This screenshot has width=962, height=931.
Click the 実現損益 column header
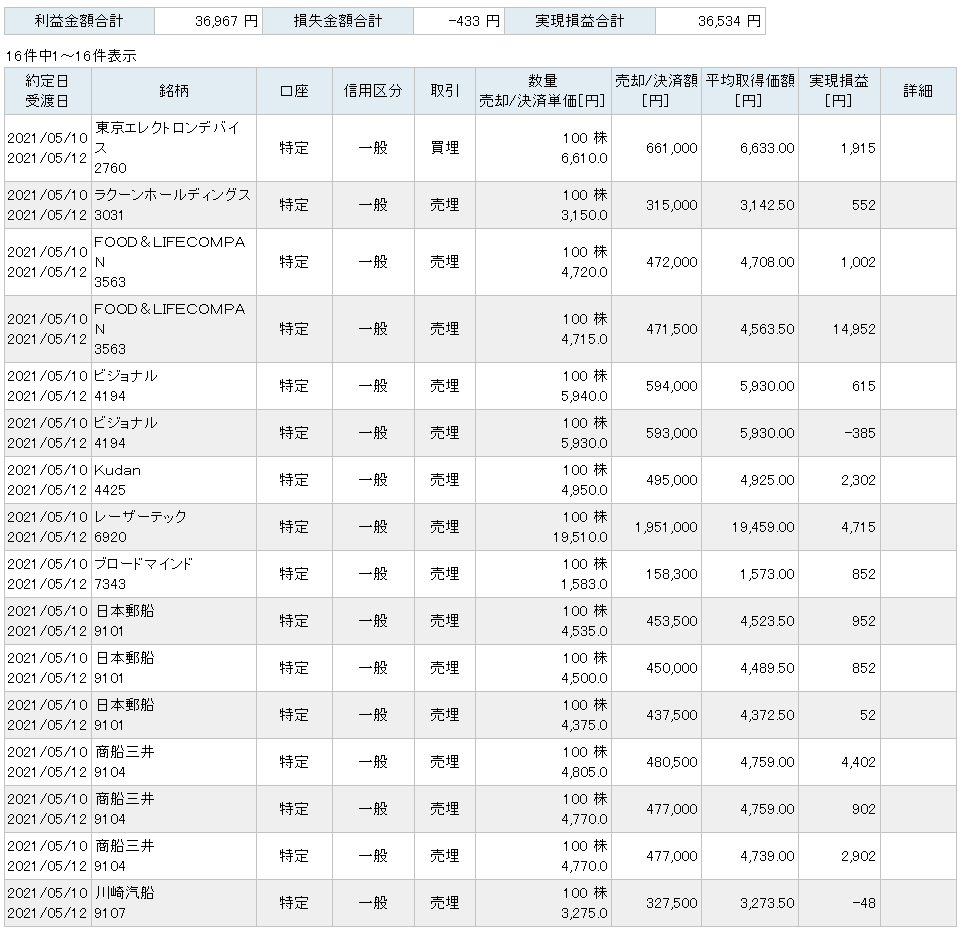coord(839,91)
